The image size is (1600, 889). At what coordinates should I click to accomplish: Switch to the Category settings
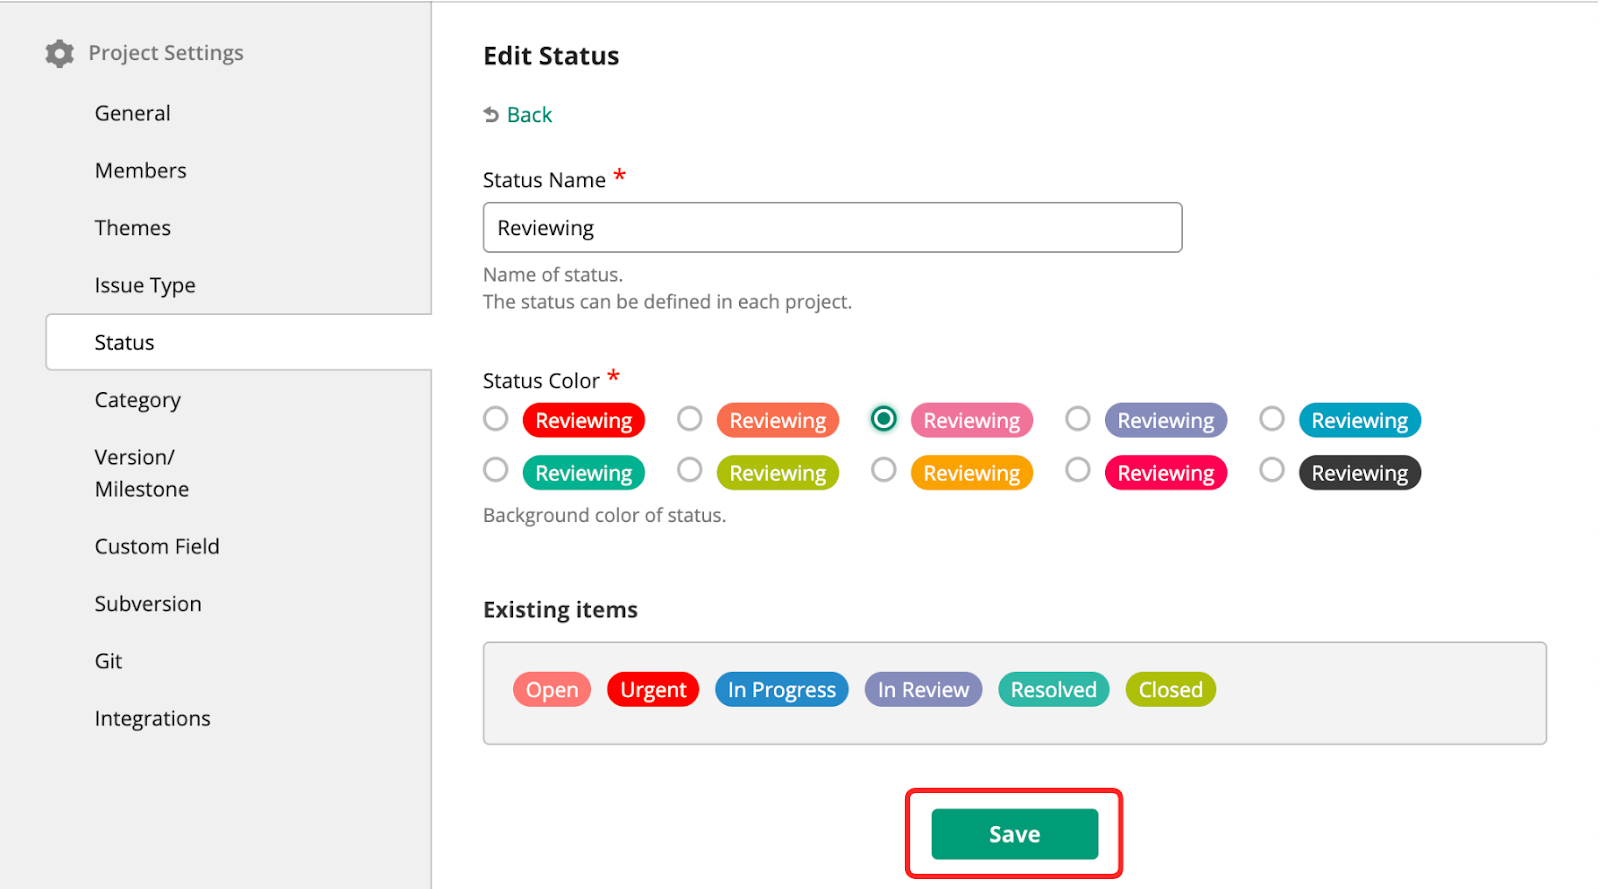[x=138, y=400]
